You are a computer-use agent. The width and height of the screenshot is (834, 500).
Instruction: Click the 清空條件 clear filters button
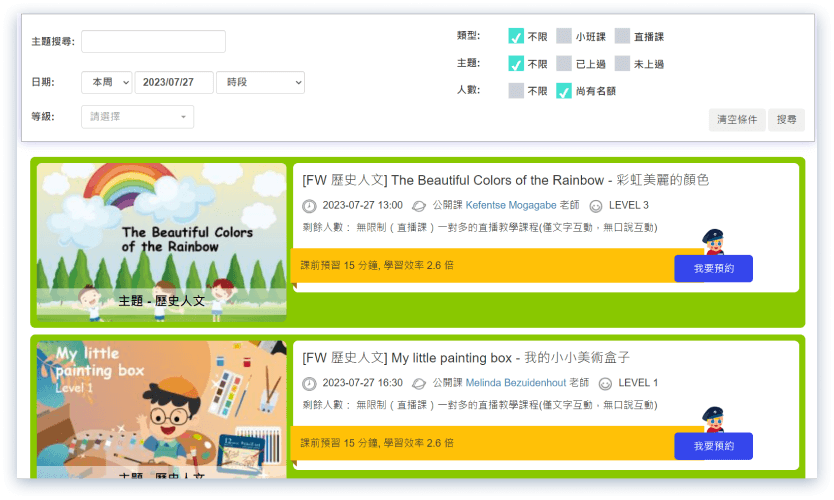click(737, 120)
